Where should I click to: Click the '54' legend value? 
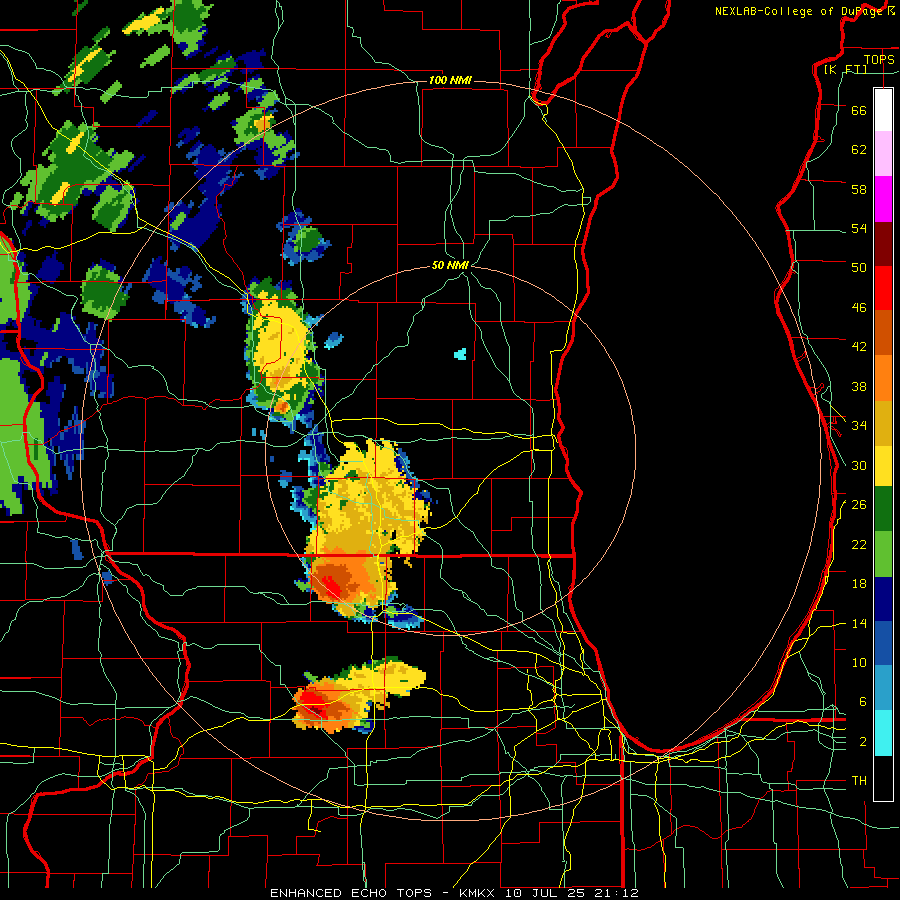pos(859,228)
